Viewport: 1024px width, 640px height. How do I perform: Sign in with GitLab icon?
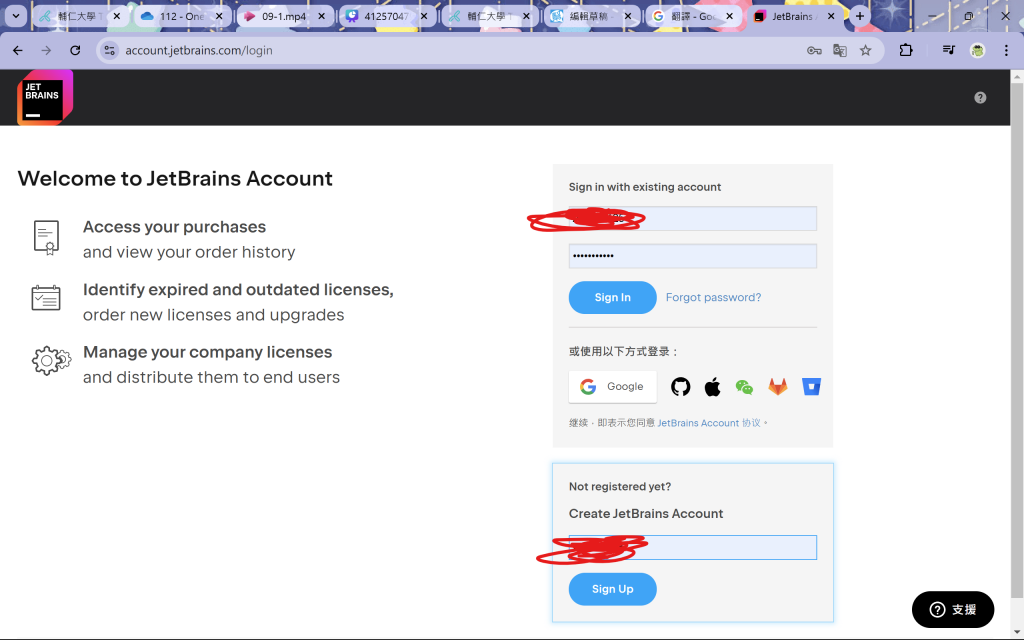pos(777,387)
